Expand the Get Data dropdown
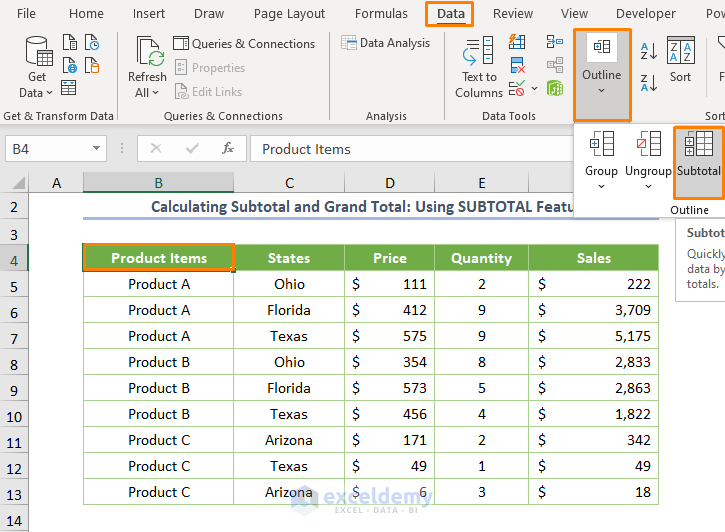 coord(37,93)
